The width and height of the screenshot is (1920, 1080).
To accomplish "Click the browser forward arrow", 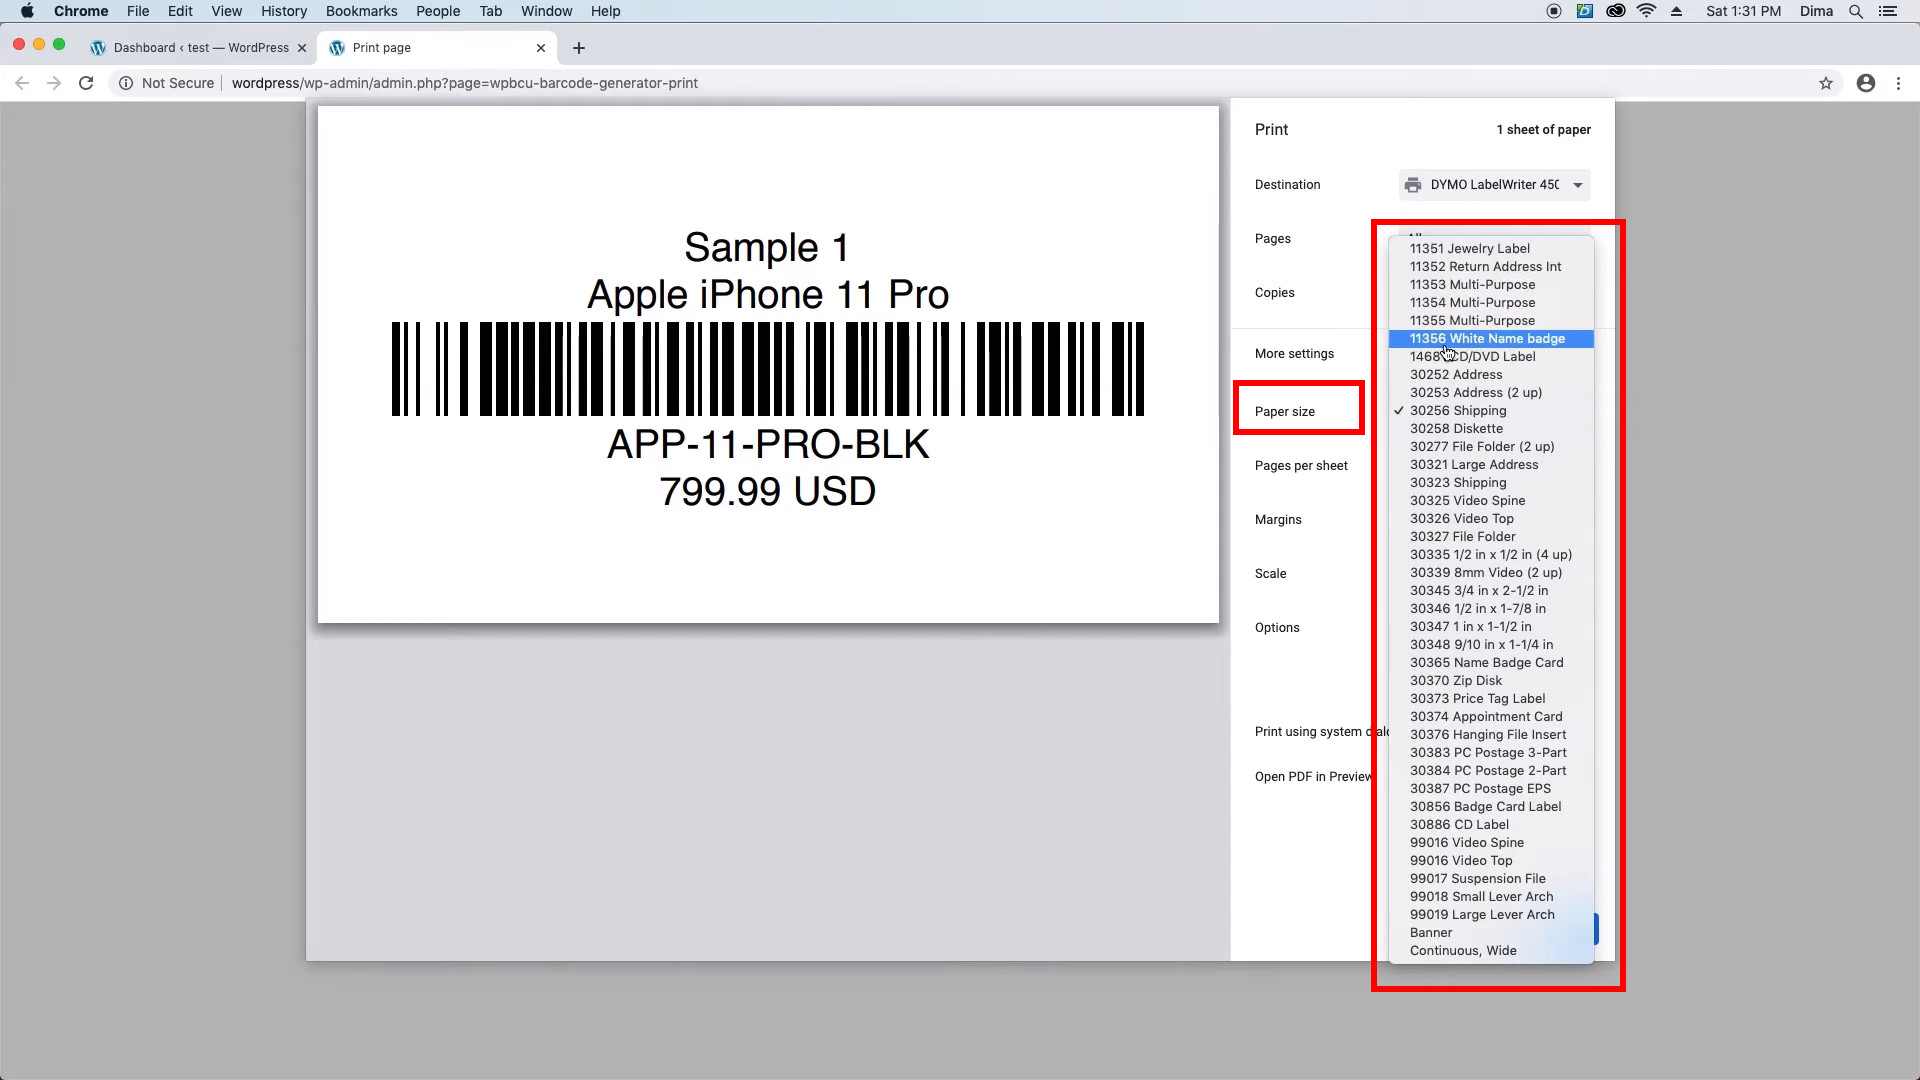I will [54, 83].
